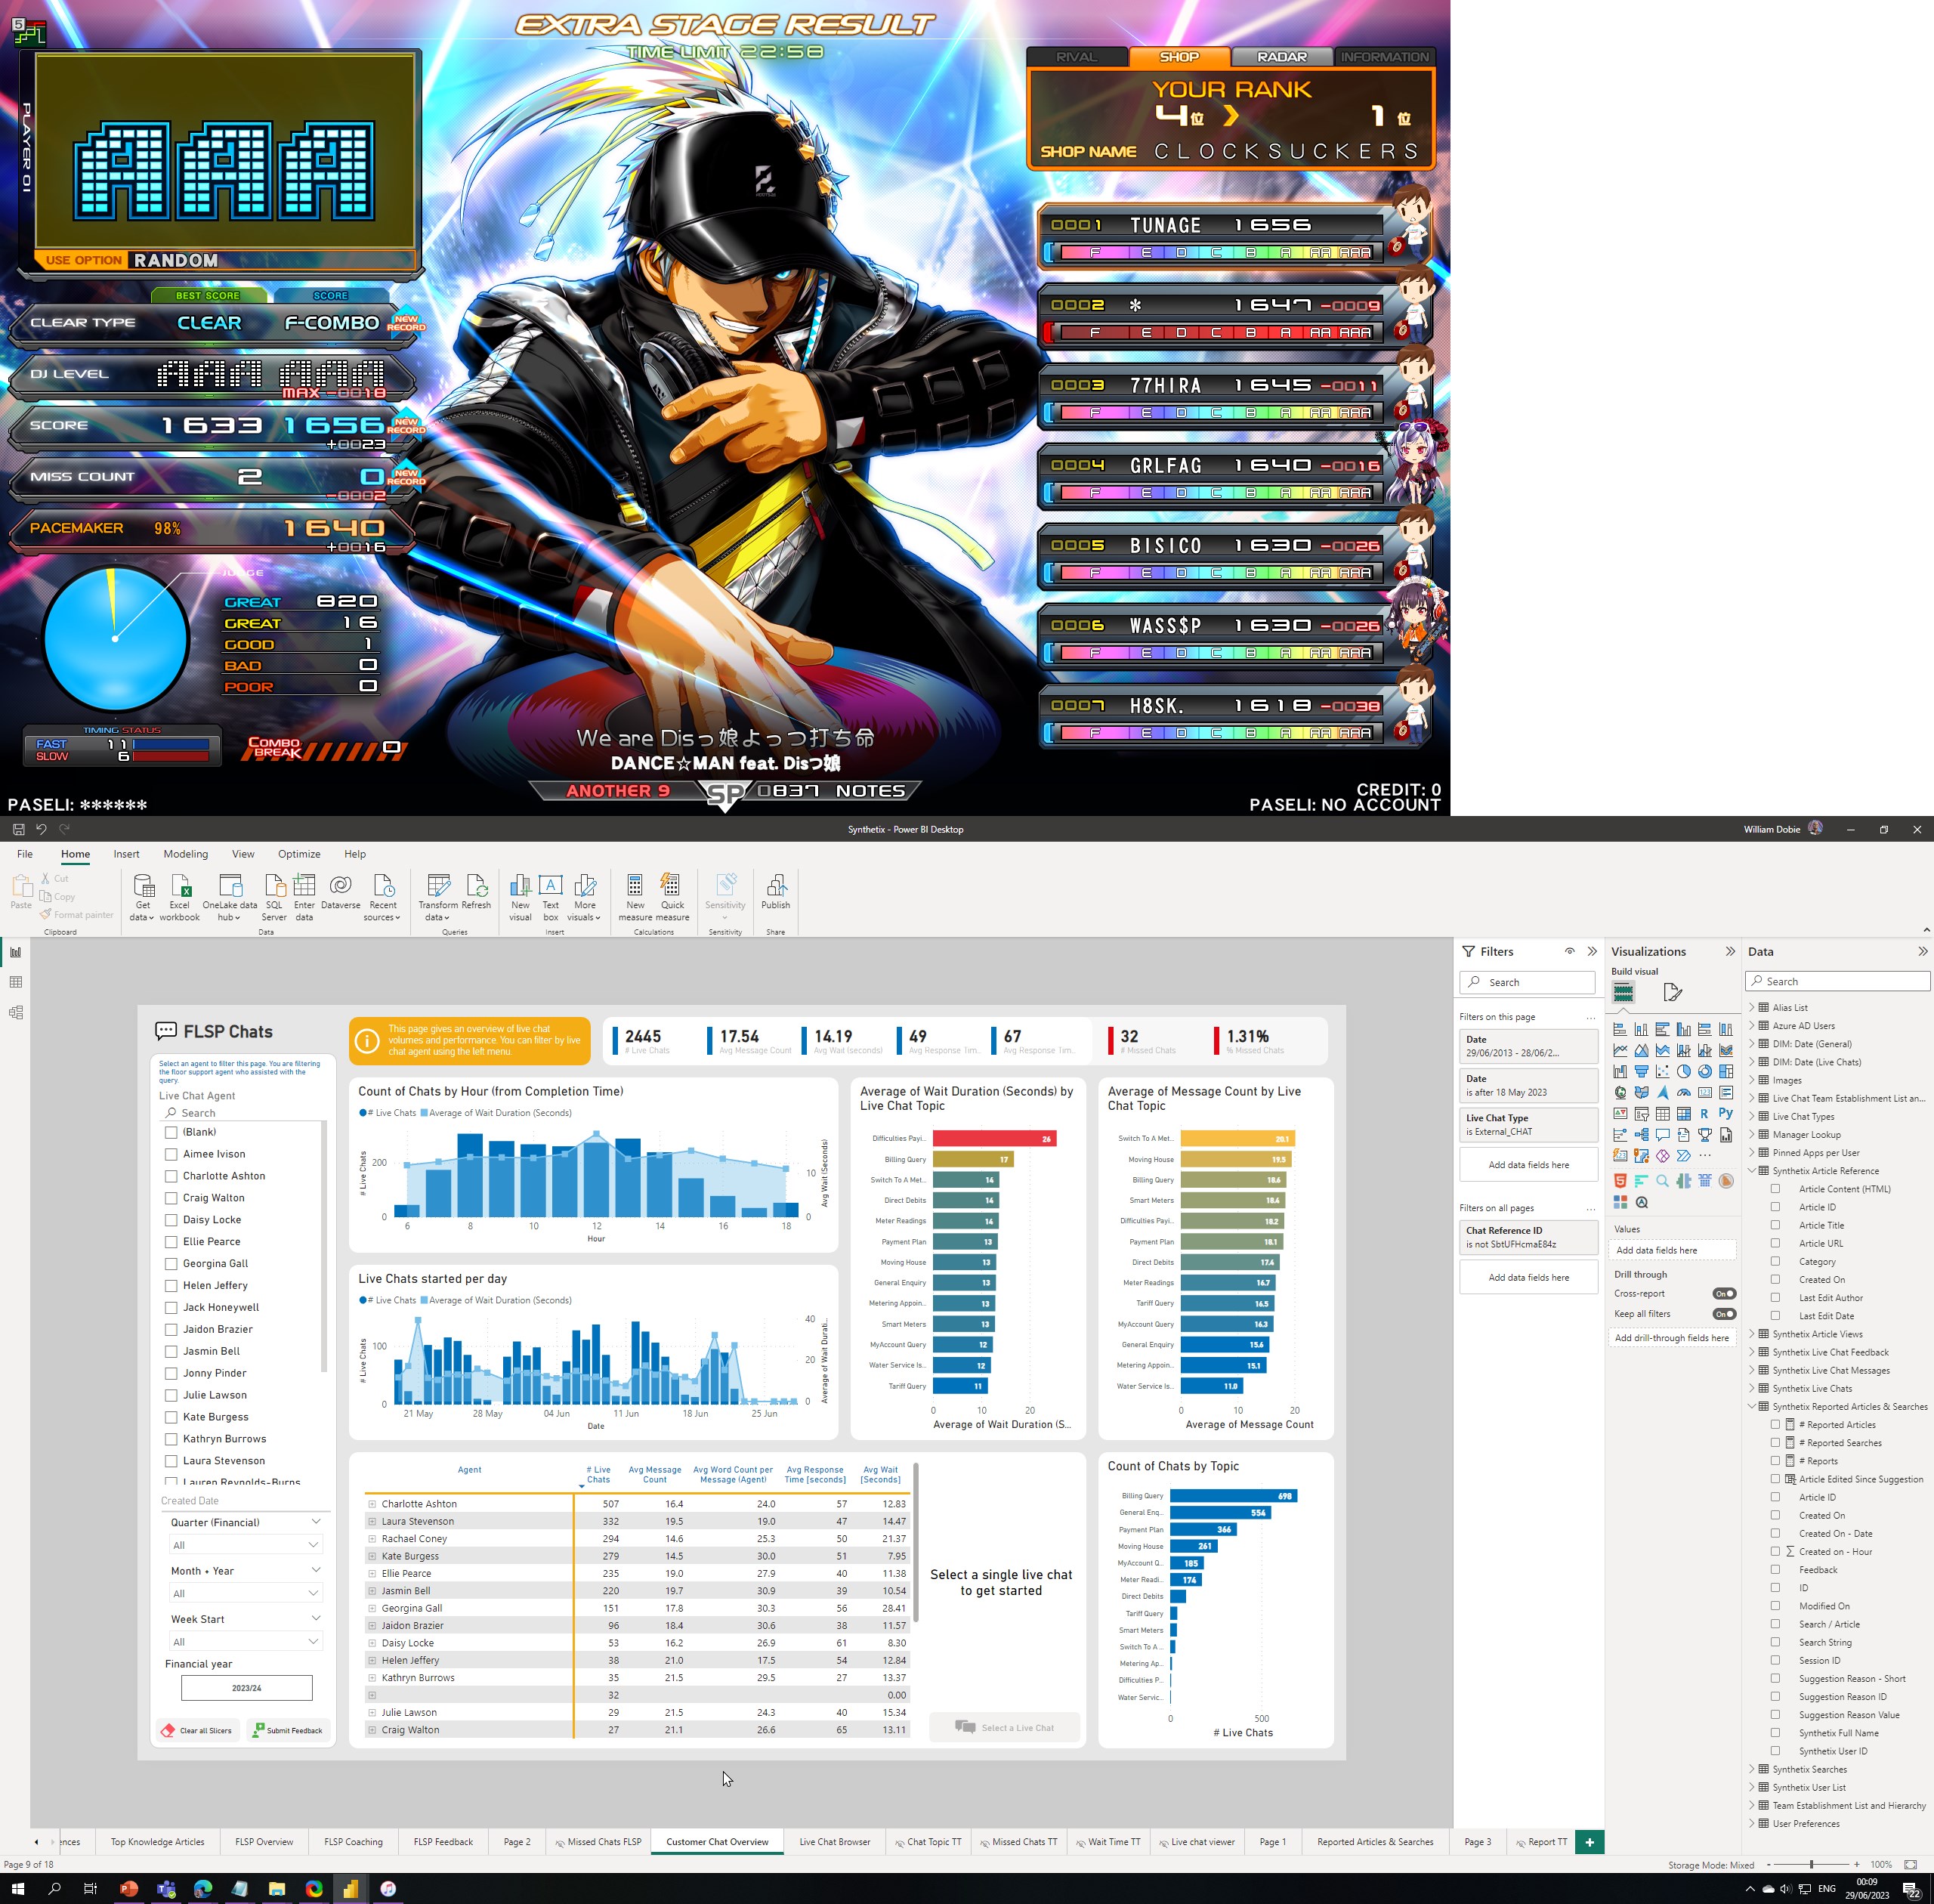Switch to Model view in left sidebar
The height and width of the screenshot is (1904, 1934).
pos(15,1012)
